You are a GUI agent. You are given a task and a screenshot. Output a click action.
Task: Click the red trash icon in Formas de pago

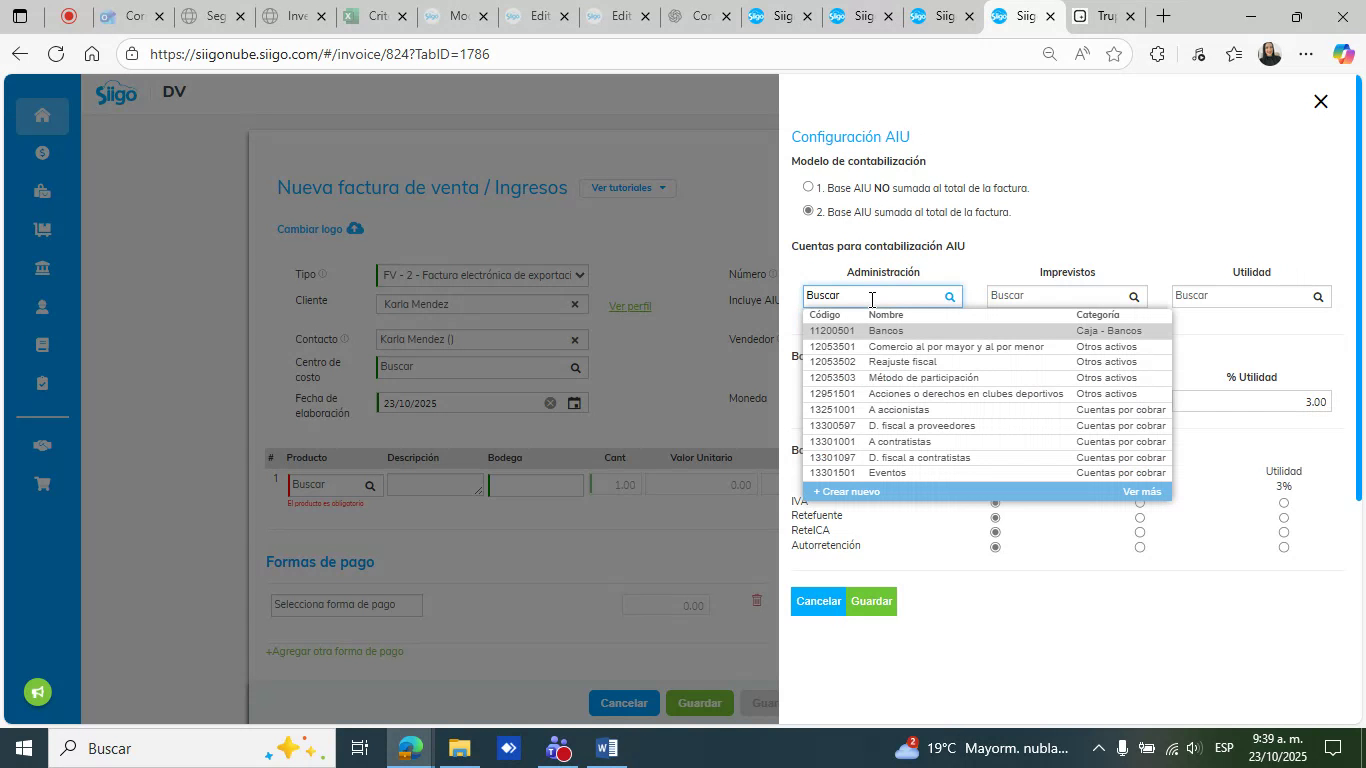coord(757,600)
